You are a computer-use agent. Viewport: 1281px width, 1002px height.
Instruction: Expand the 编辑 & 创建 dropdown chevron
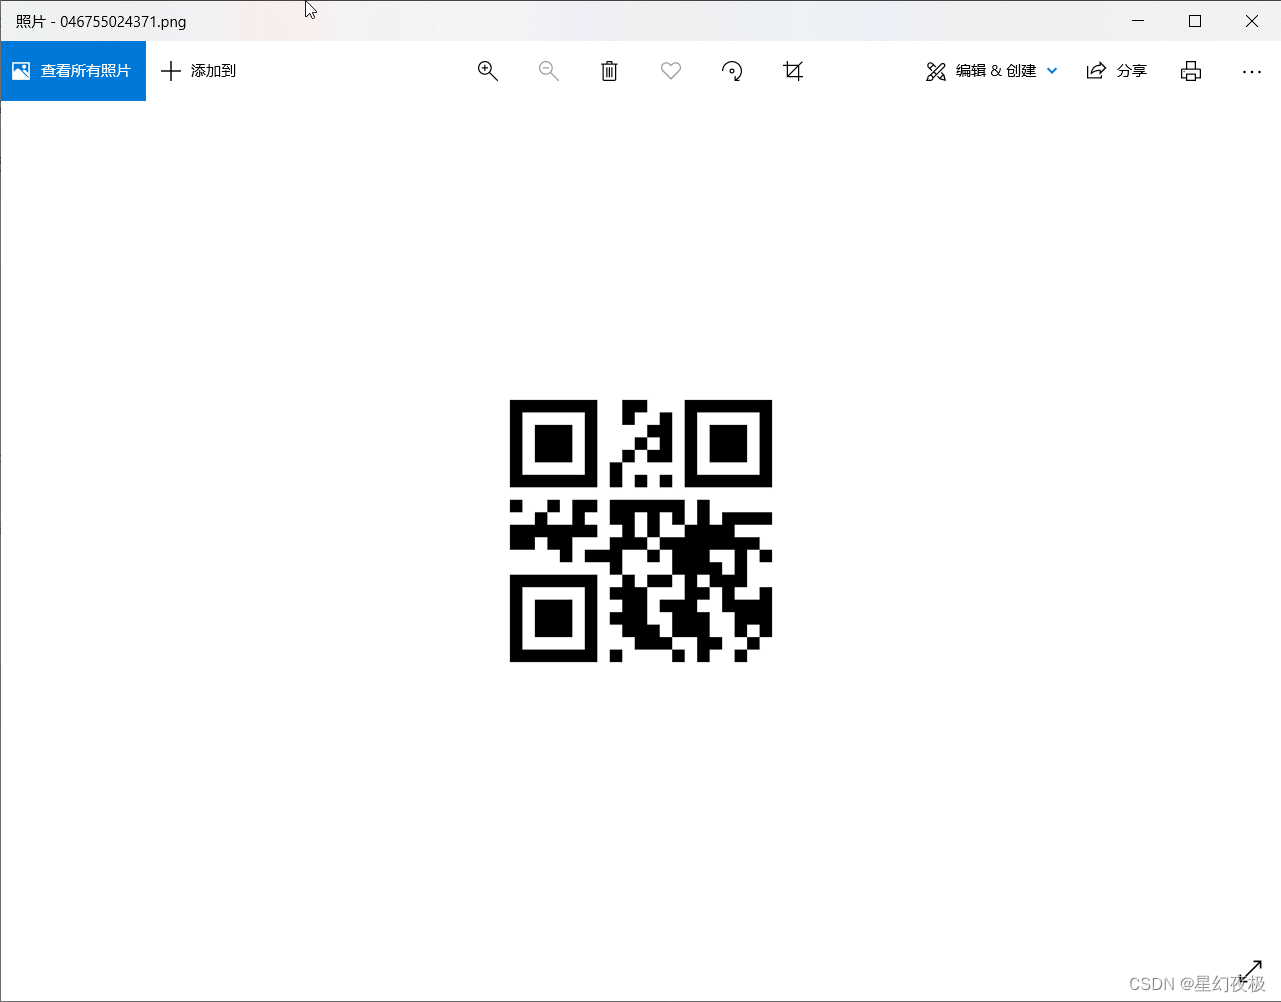[x=1051, y=70]
